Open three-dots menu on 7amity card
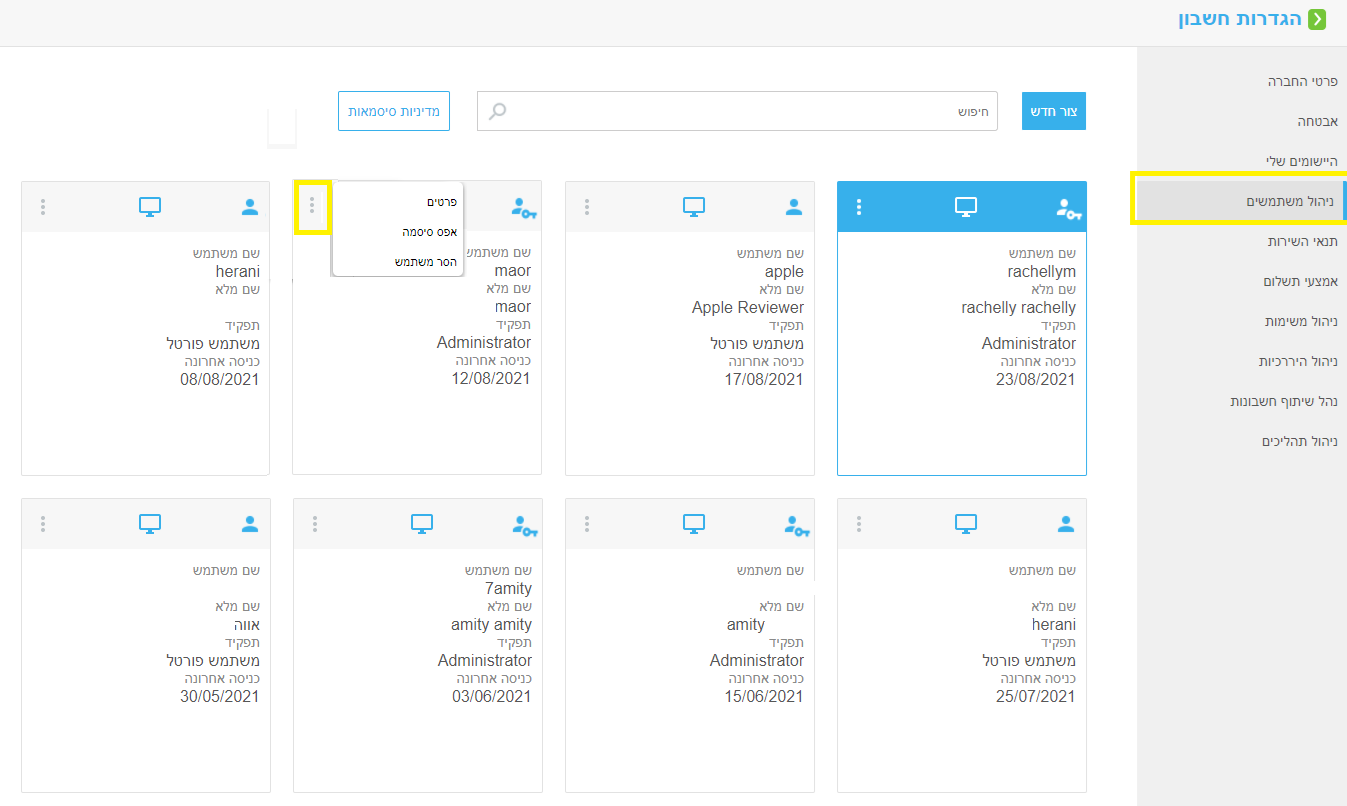 pyautogui.click(x=315, y=523)
